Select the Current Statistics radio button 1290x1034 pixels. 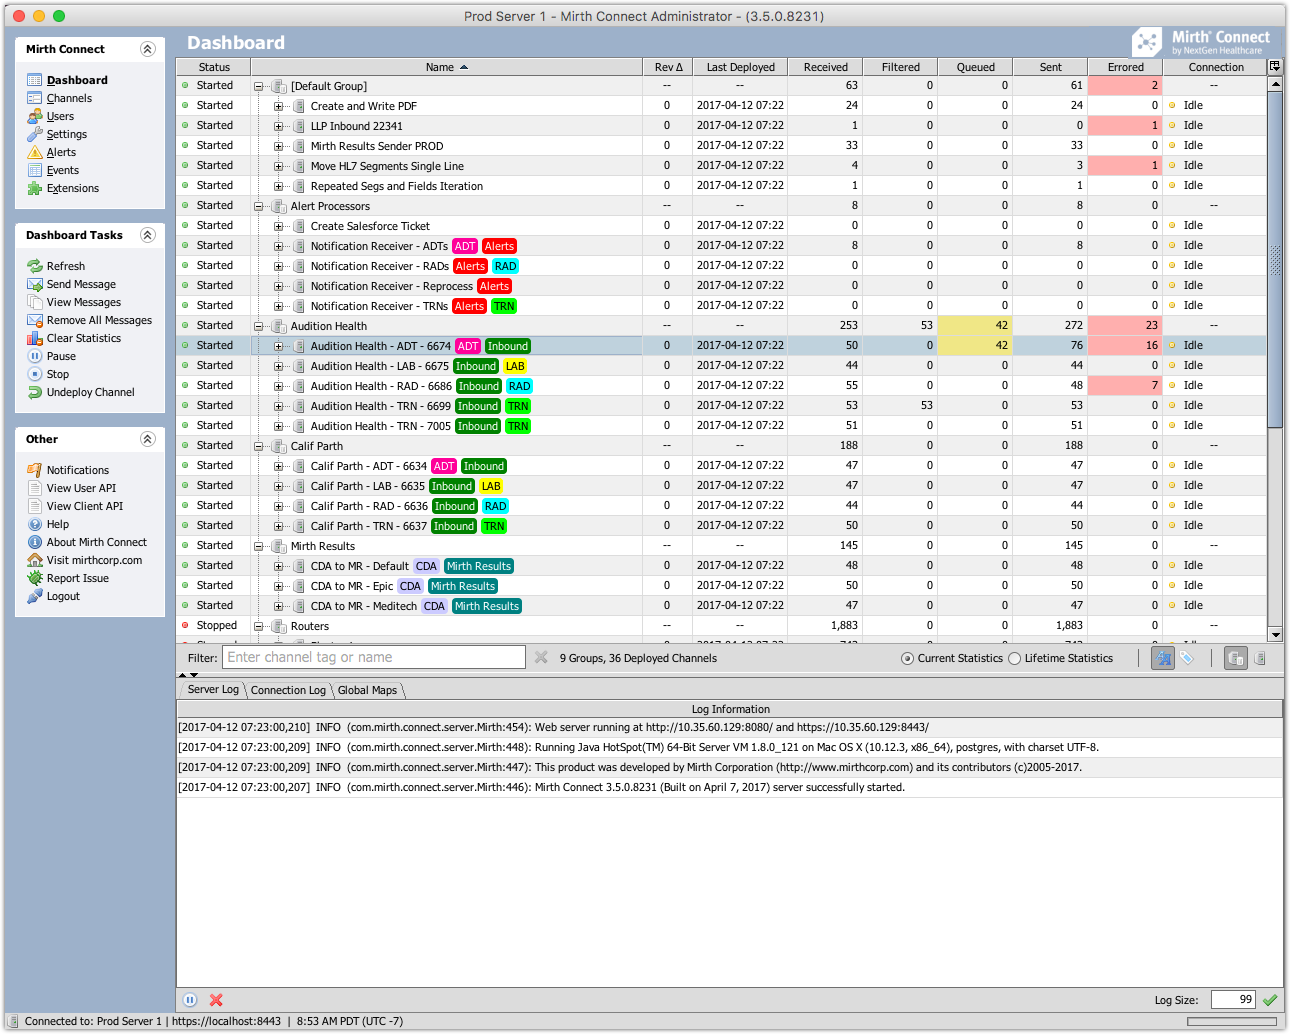tap(907, 658)
